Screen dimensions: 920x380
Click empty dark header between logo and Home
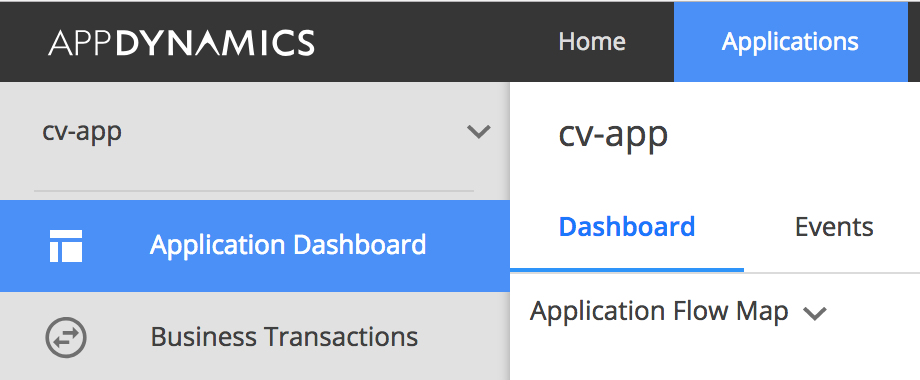[x=434, y=42]
